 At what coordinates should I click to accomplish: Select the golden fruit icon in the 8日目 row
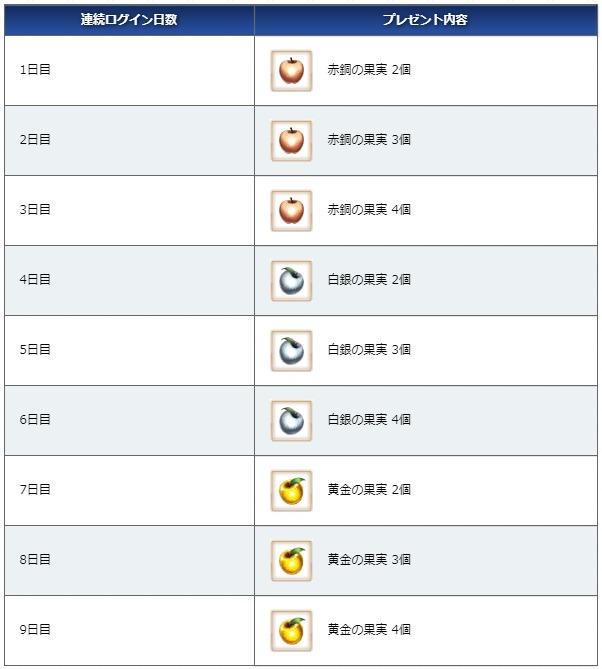(x=291, y=561)
